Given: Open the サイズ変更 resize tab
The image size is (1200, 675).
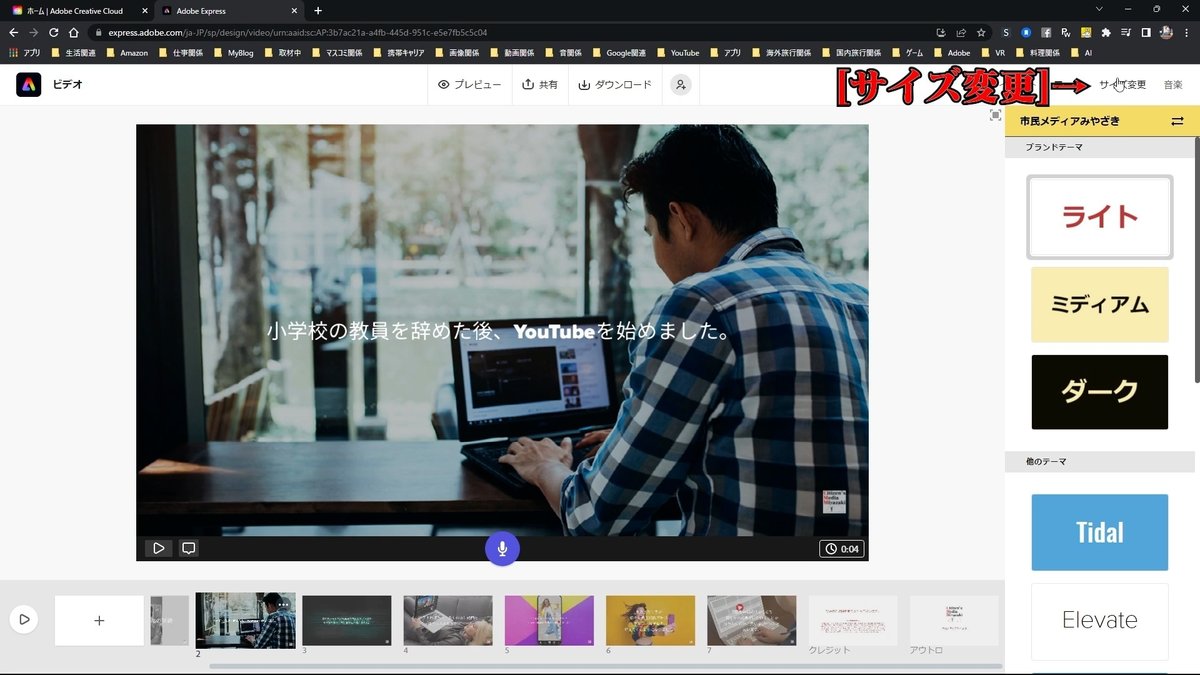Looking at the screenshot, I should (x=1122, y=85).
